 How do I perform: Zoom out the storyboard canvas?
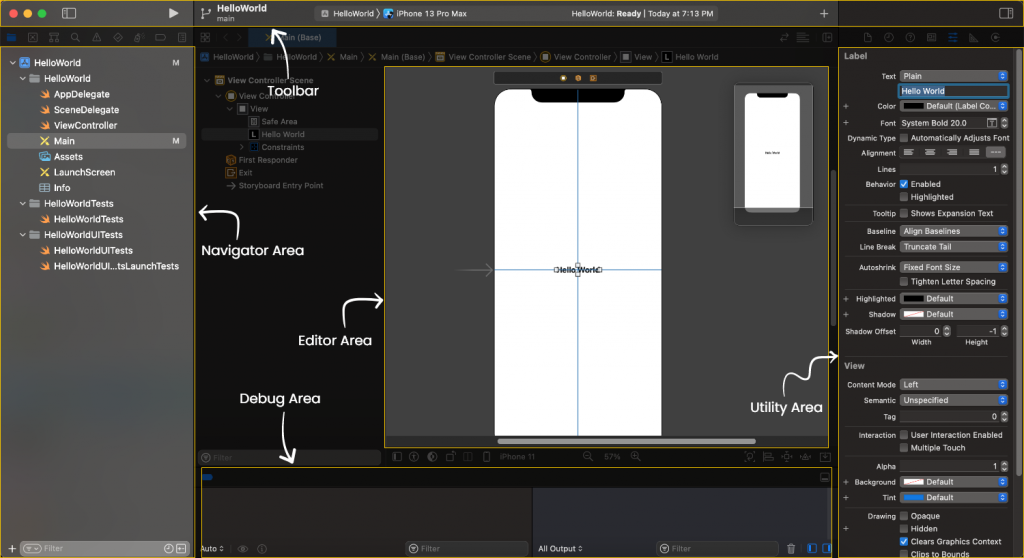point(588,457)
